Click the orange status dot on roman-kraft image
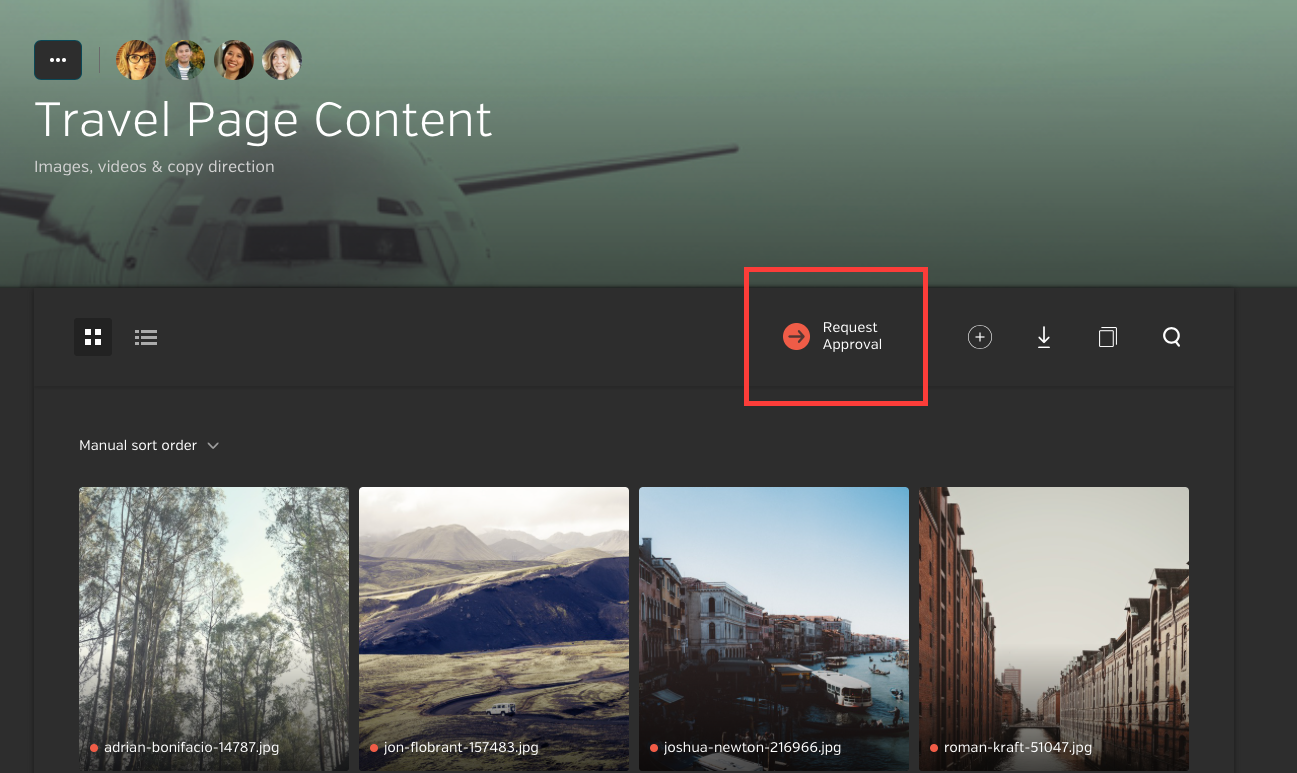The width and height of the screenshot is (1297, 773). pyautogui.click(x=934, y=748)
